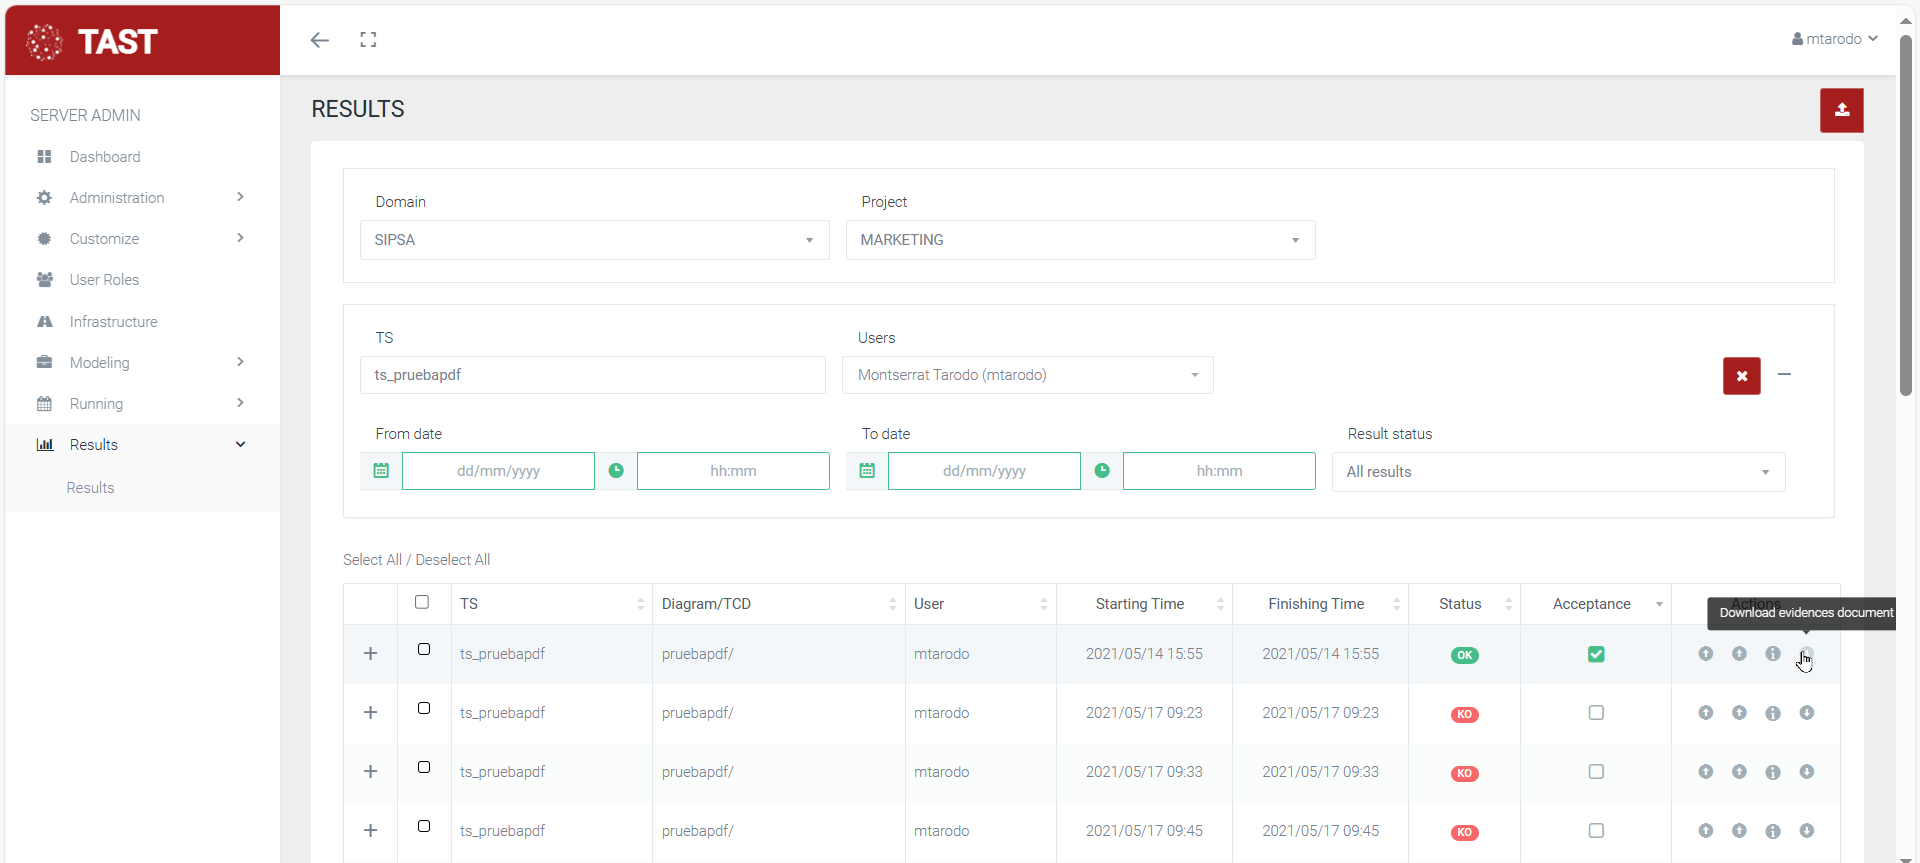
Task: Expand the first ts_pruebapdf row details
Action: pyautogui.click(x=370, y=654)
